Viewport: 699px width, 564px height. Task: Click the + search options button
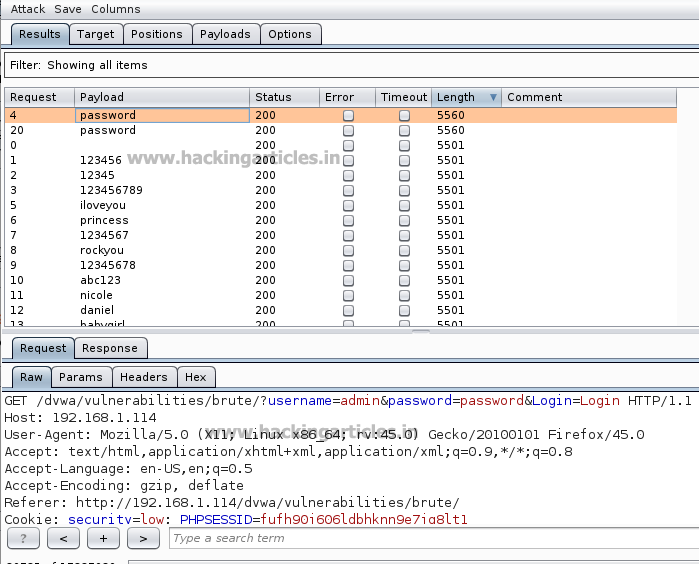[103, 539]
